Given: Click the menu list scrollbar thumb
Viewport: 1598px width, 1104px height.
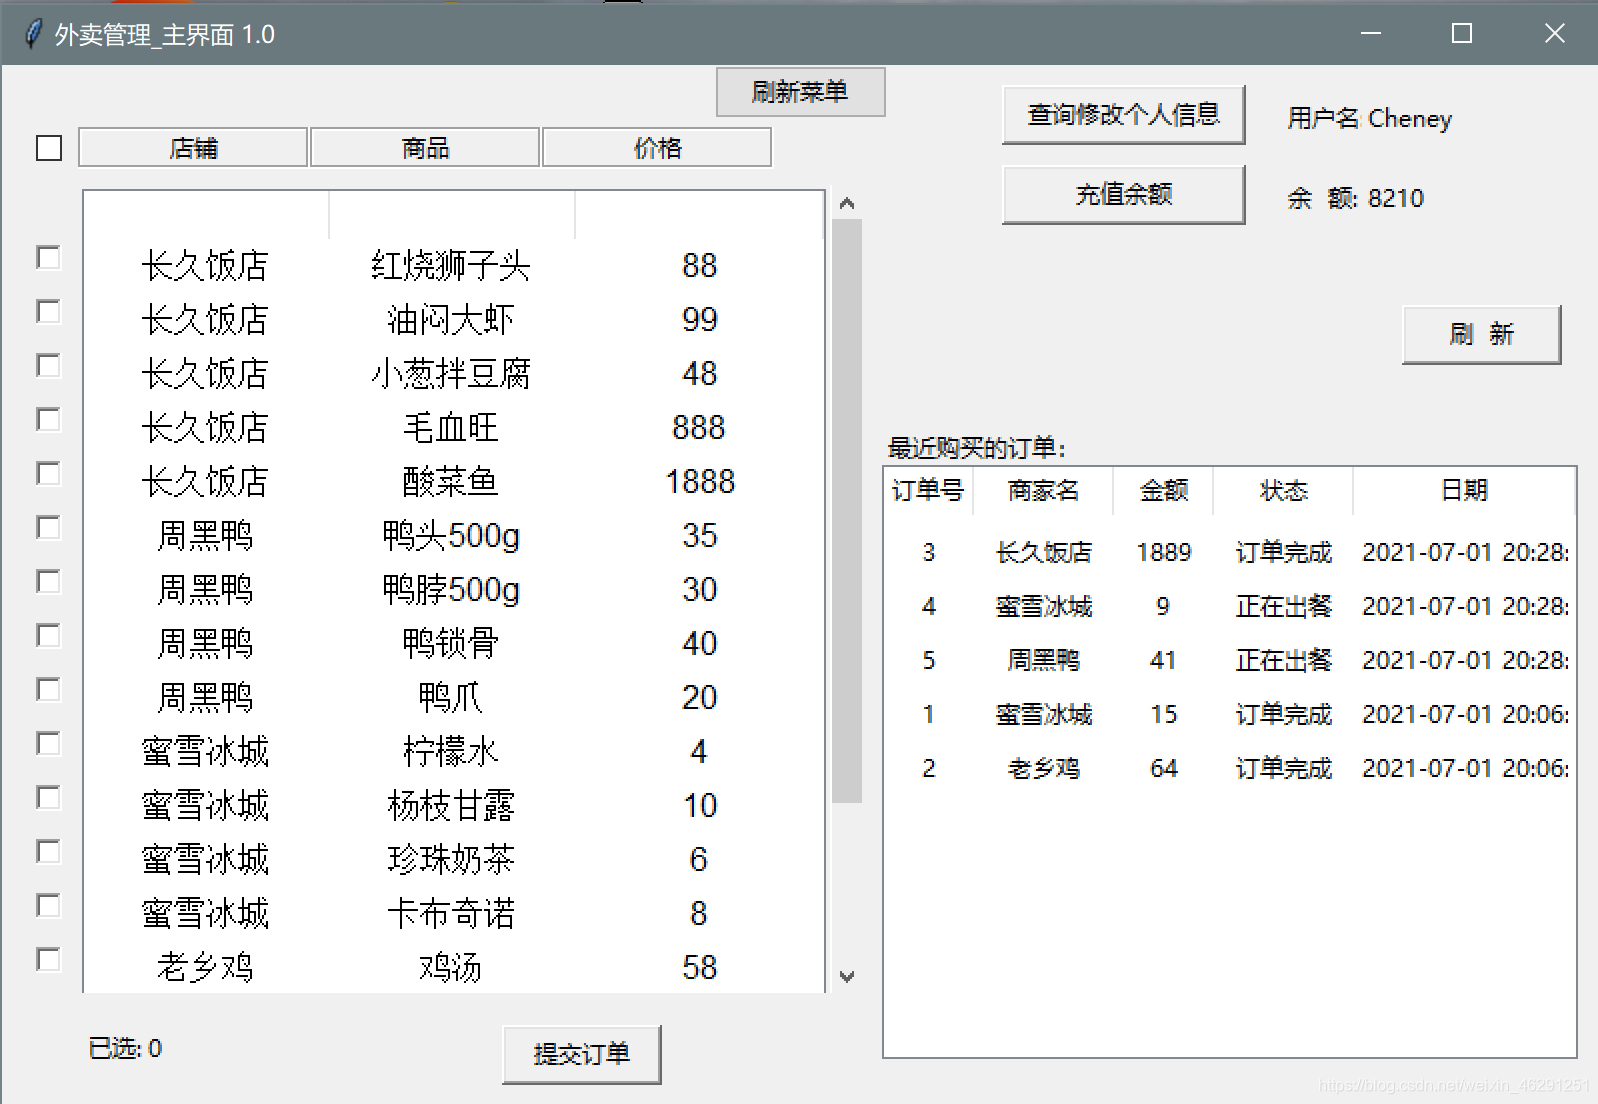Looking at the screenshot, I should pyautogui.click(x=847, y=510).
